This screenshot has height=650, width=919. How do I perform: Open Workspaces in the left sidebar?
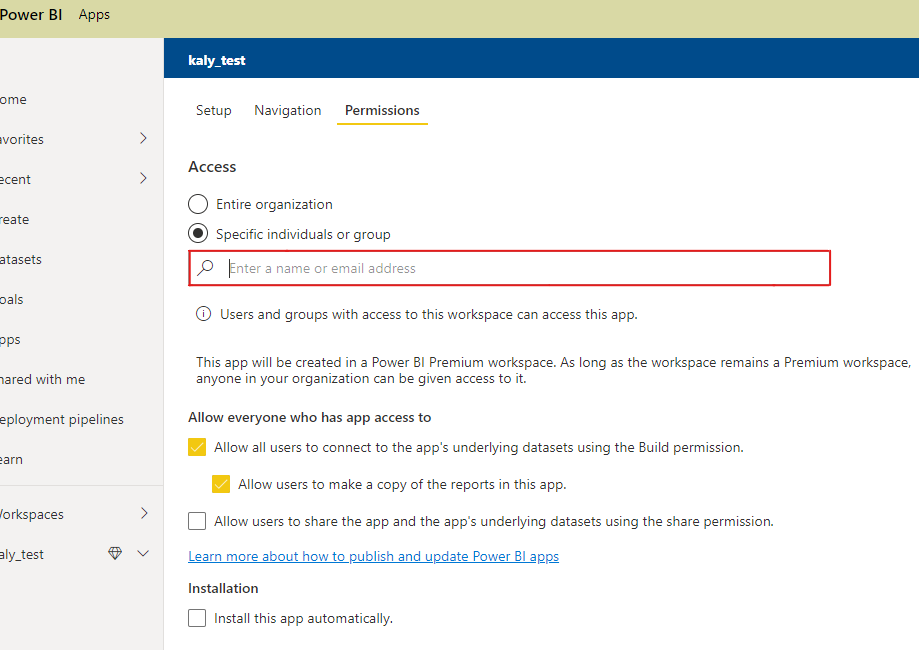click(32, 514)
